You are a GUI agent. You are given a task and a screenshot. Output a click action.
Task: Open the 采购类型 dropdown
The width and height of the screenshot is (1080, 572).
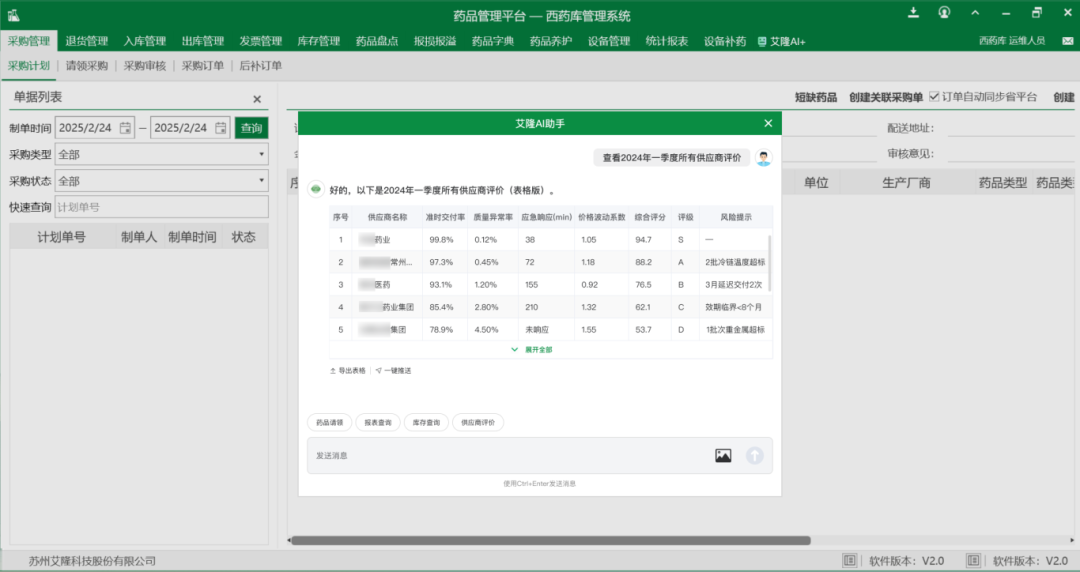coord(162,155)
